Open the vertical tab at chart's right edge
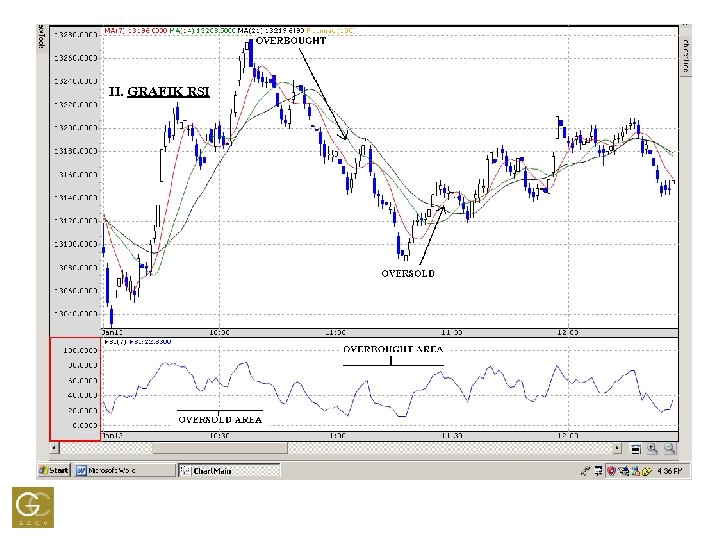This screenshot has width=720, height=540. 686,55
